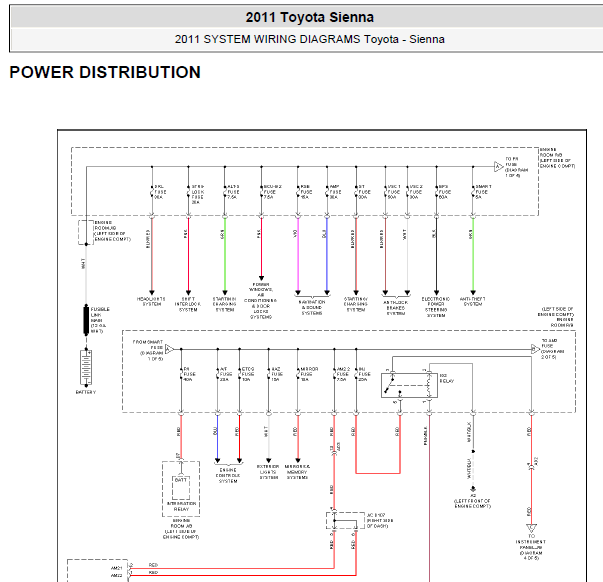Click the 'AMP FUSE' label
Viewport: 603px width, 582px height.
[x=335, y=192]
